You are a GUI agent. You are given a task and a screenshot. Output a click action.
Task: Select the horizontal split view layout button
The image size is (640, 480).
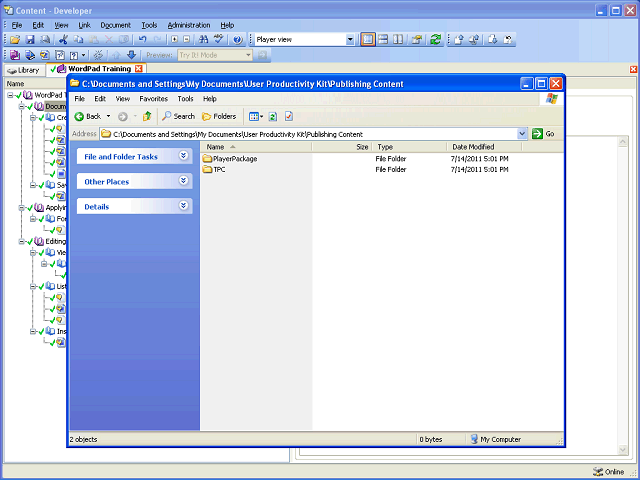pos(383,40)
